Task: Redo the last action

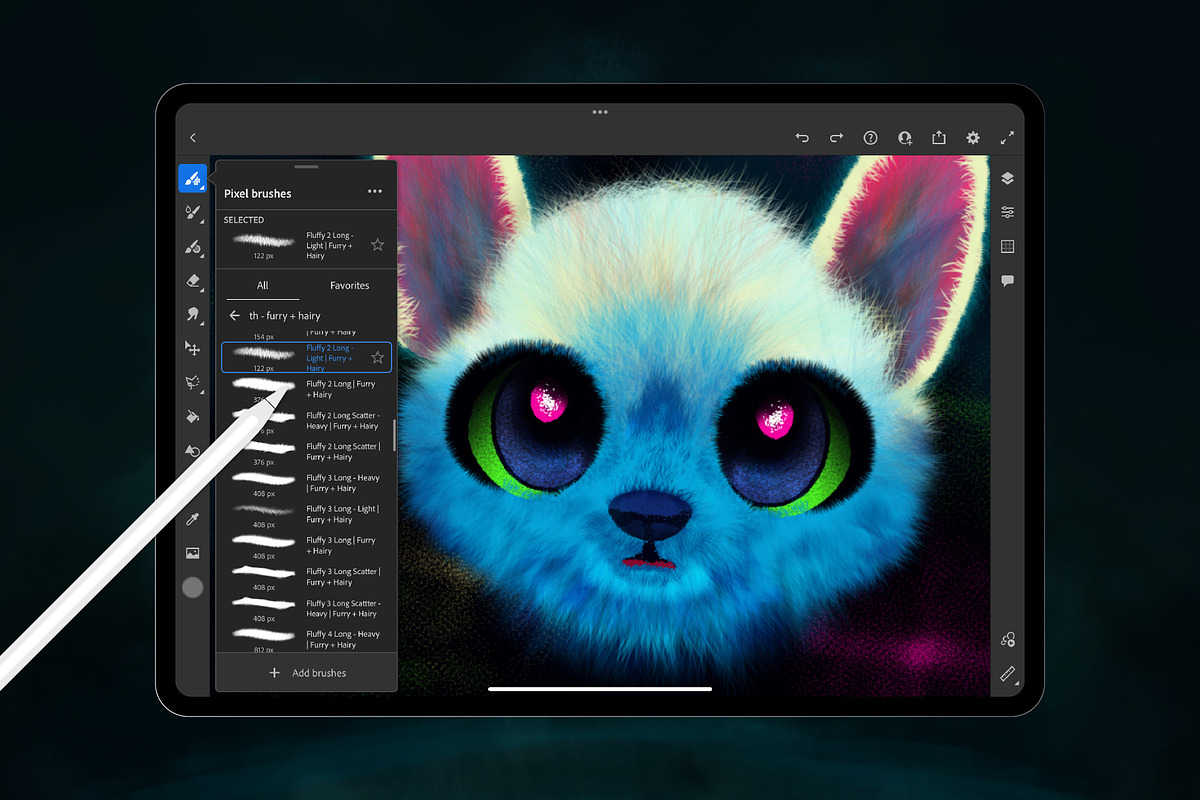Action: (x=837, y=138)
